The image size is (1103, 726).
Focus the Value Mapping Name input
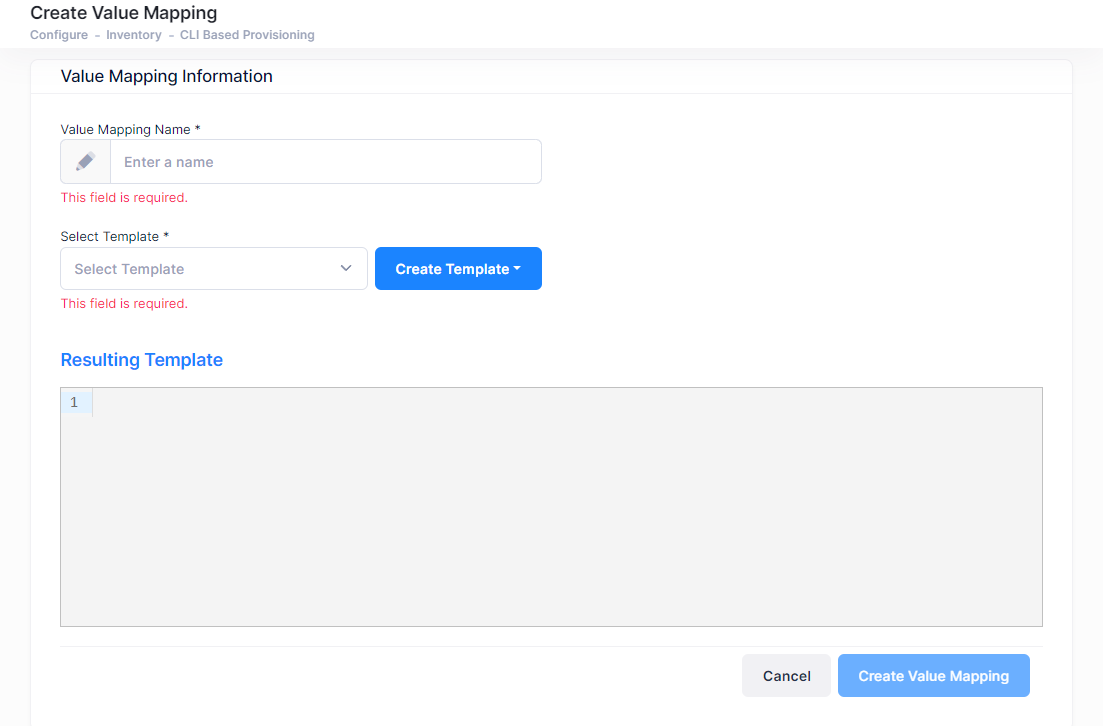[325, 162]
